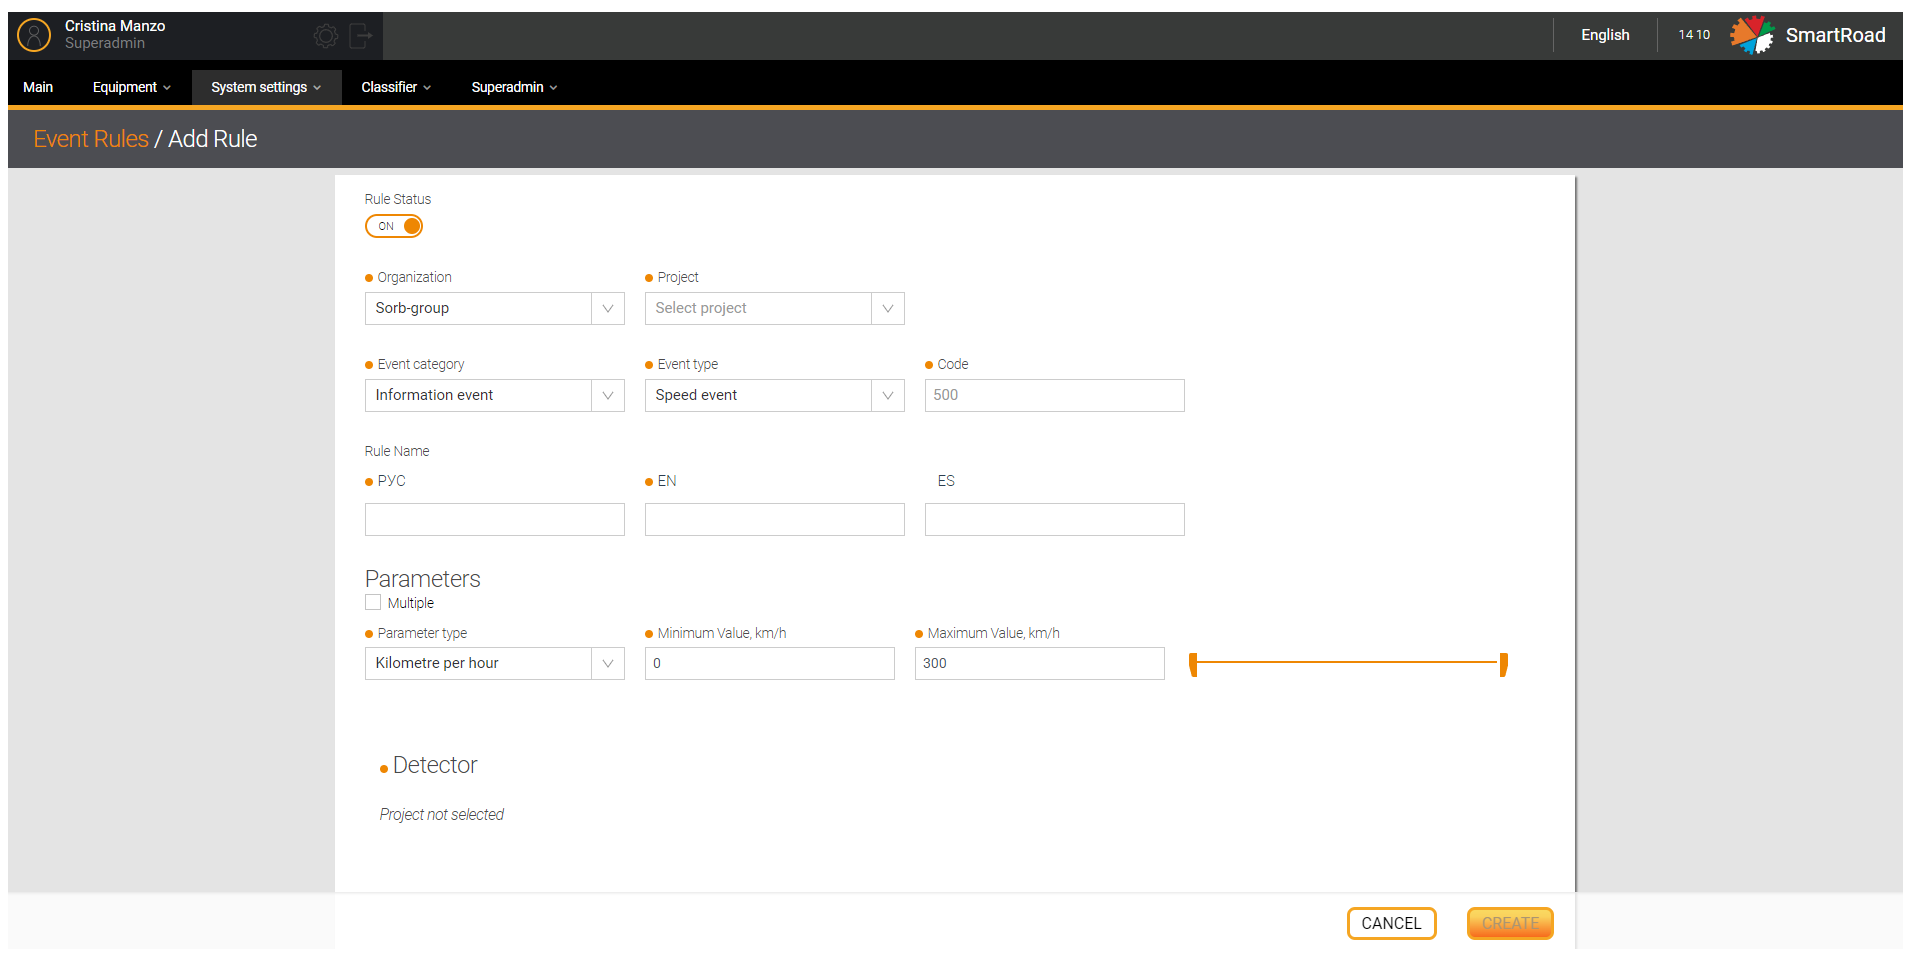The image size is (1911, 961).
Task: Click the 14 10 clock display
Action: [x=1694, y=35]
